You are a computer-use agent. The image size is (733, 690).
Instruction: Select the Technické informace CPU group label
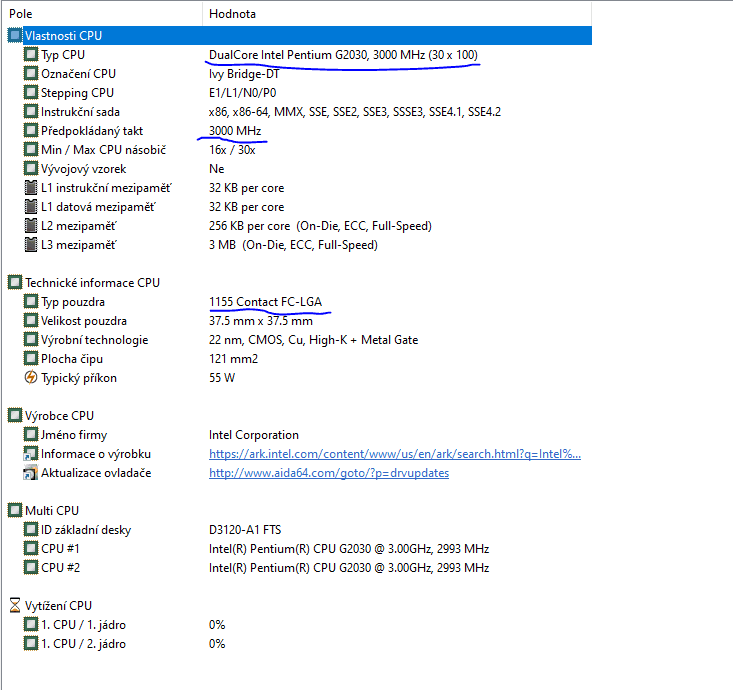(x=93, y=283)
